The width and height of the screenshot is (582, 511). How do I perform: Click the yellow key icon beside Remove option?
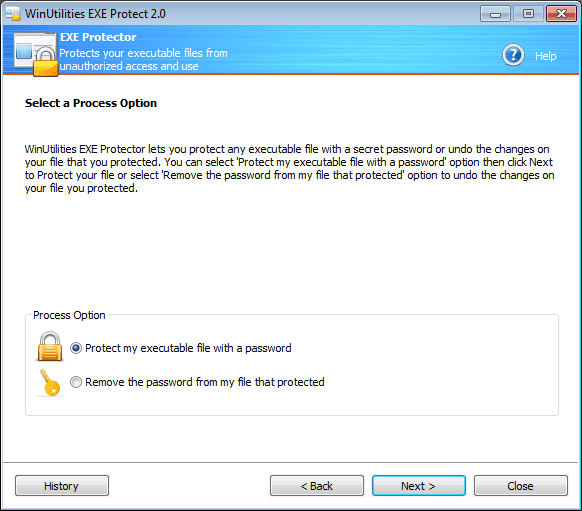50,383
